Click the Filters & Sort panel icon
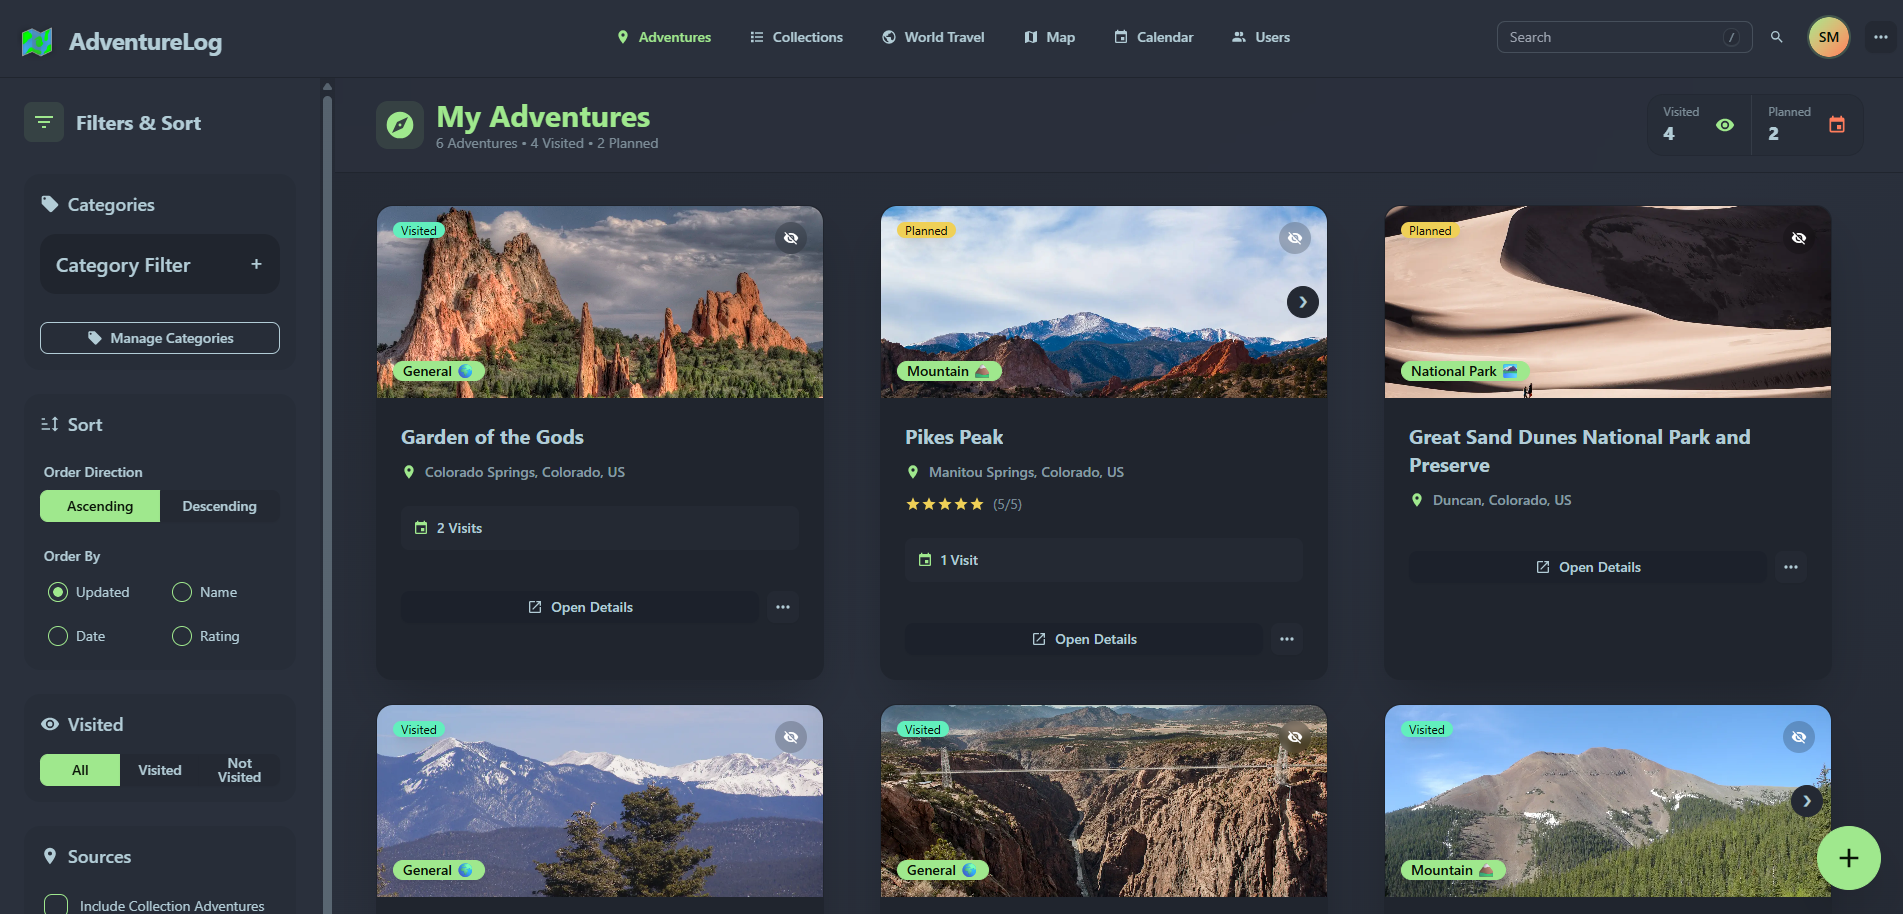The height and width of the screenshot is (914, 1903). (x=44, y=123)
